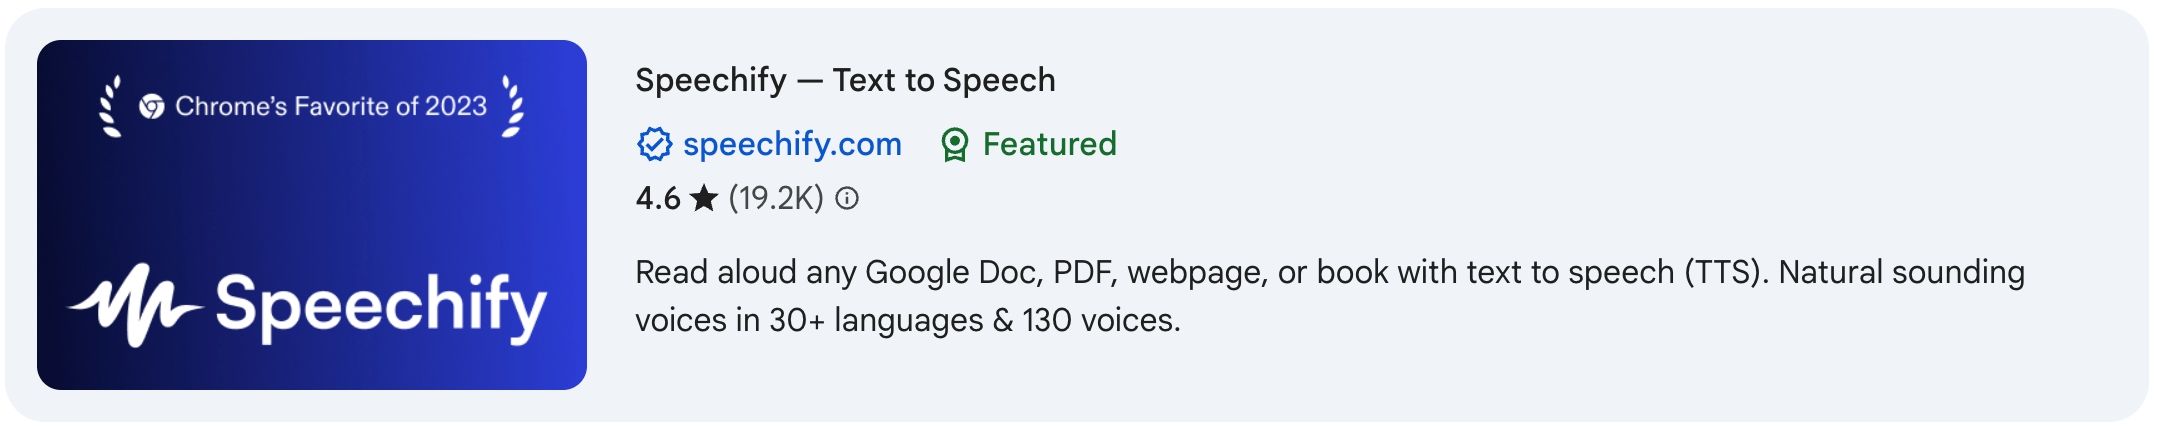Click the Chrome logo in the banner
This screenshot has width=2172, height=432.
pos(152,106)
